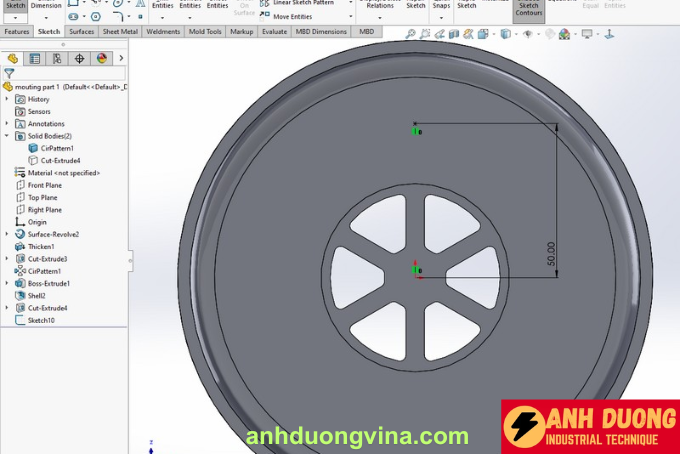
Task: Open the Evaluate tab
Action: (274, 32)
